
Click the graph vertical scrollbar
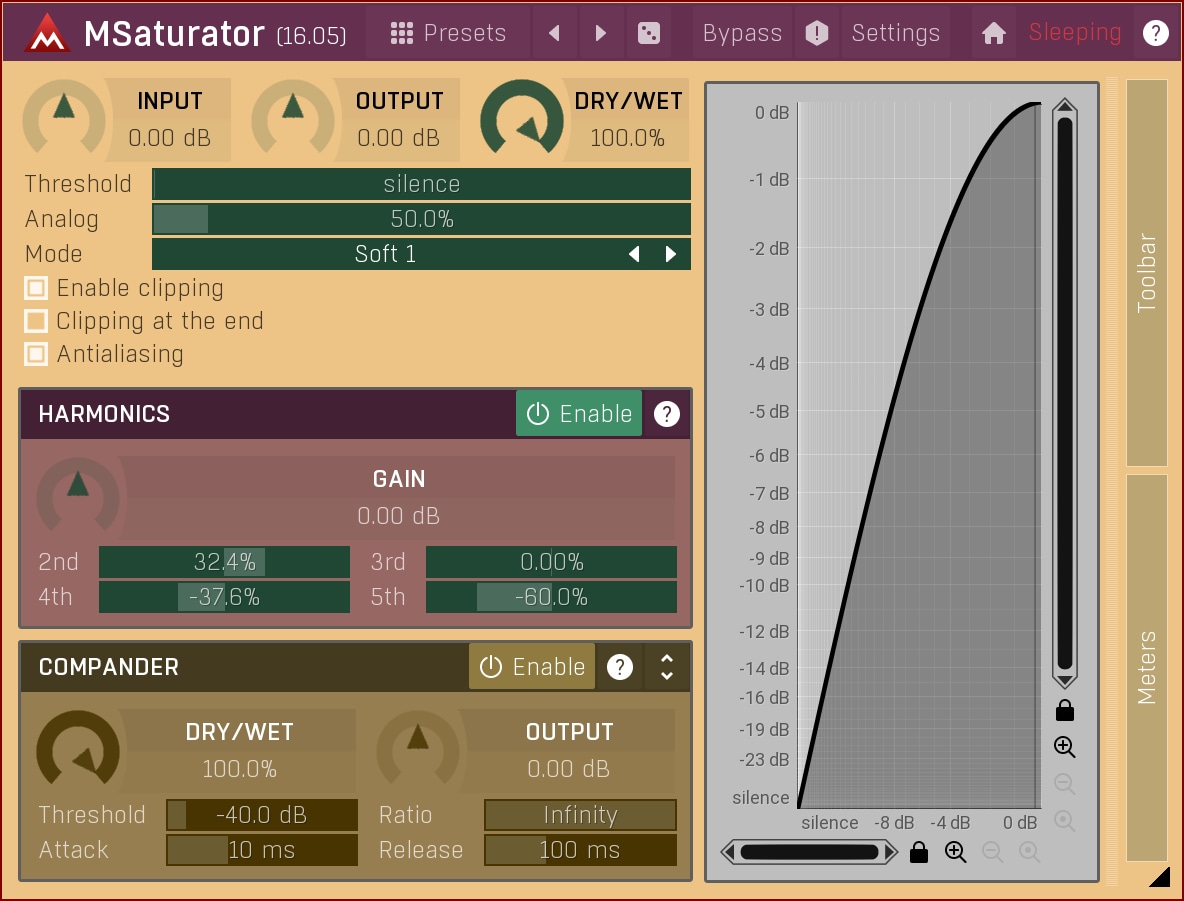(x=1065, y=393)
